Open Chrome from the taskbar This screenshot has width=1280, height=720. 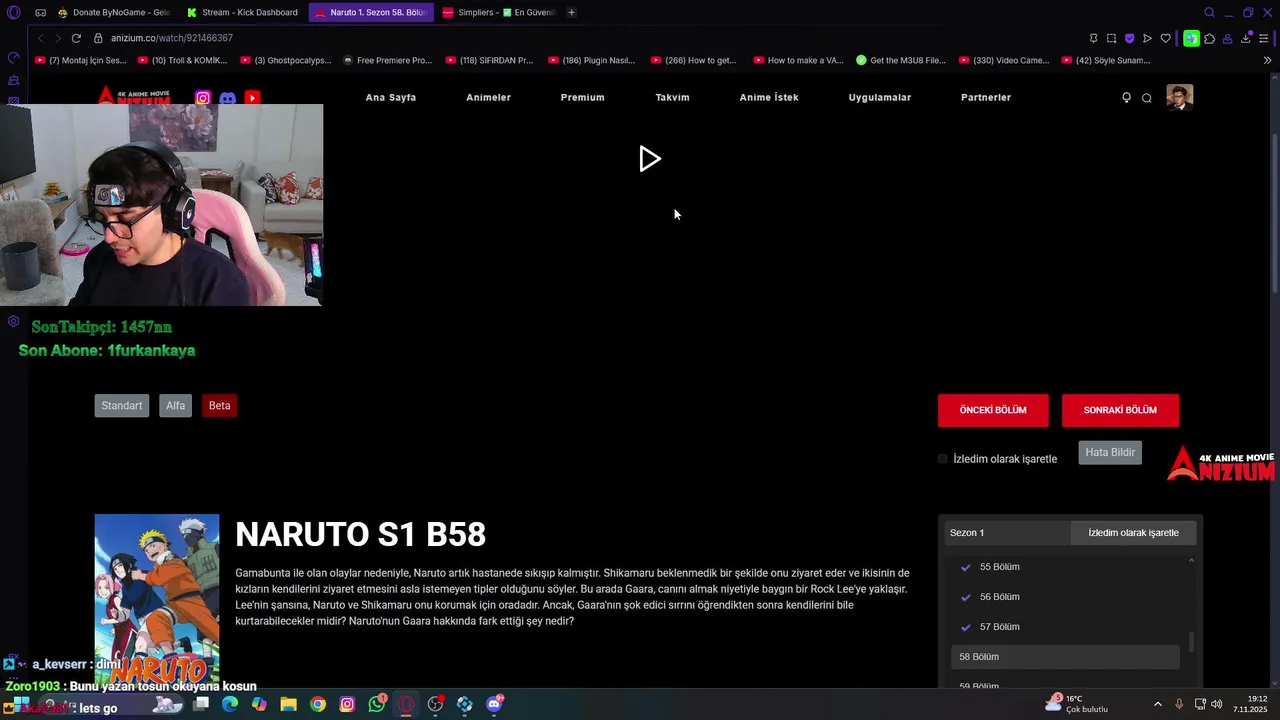(x=318, y=704)
